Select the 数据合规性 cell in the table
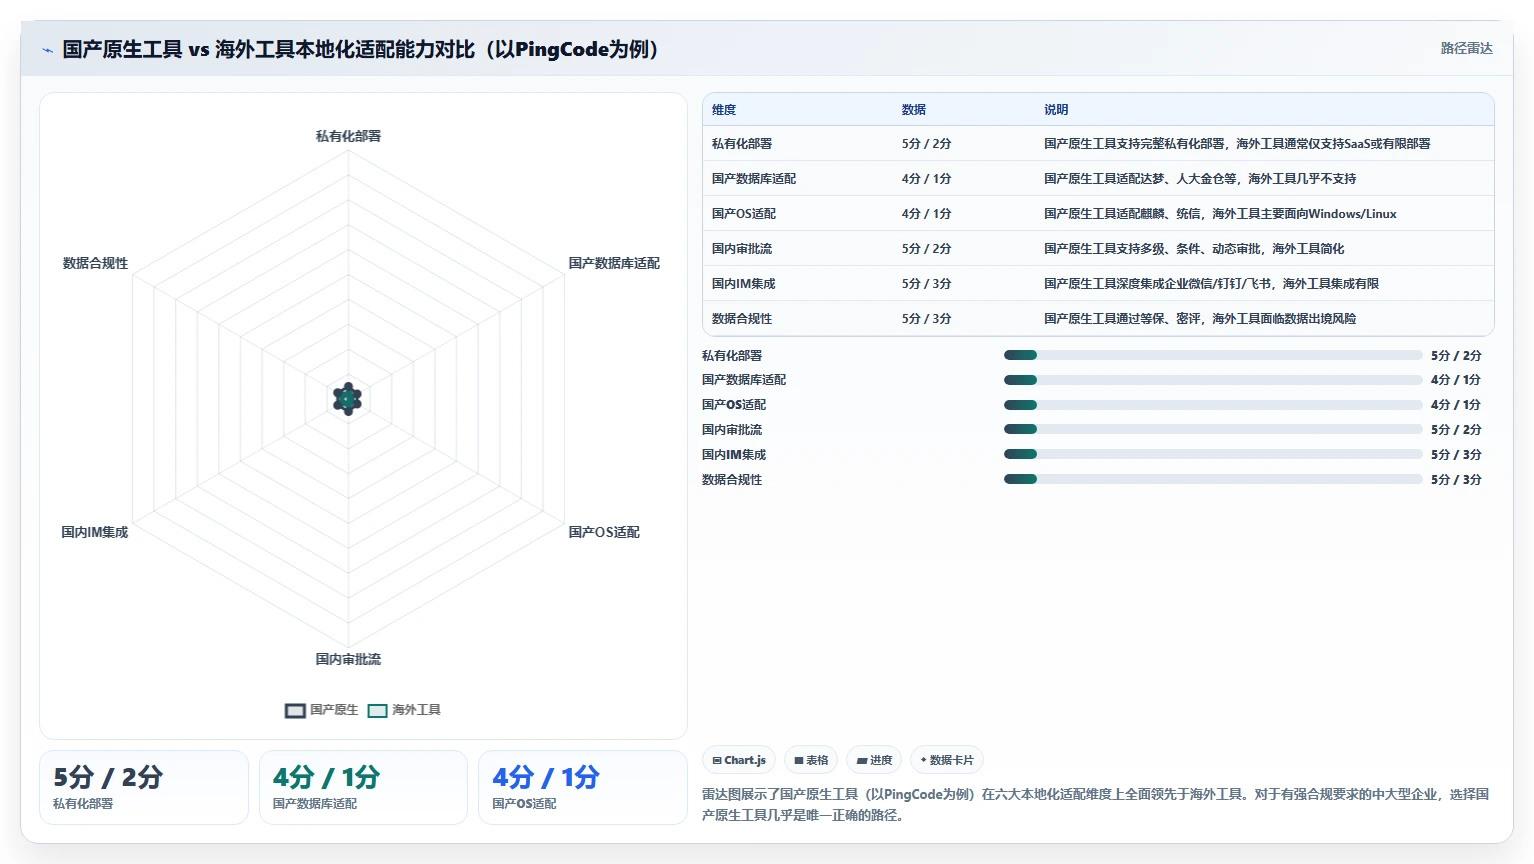Image resolution: width=1534 pixels, height=864 pixels. click(x=742, y=319)
